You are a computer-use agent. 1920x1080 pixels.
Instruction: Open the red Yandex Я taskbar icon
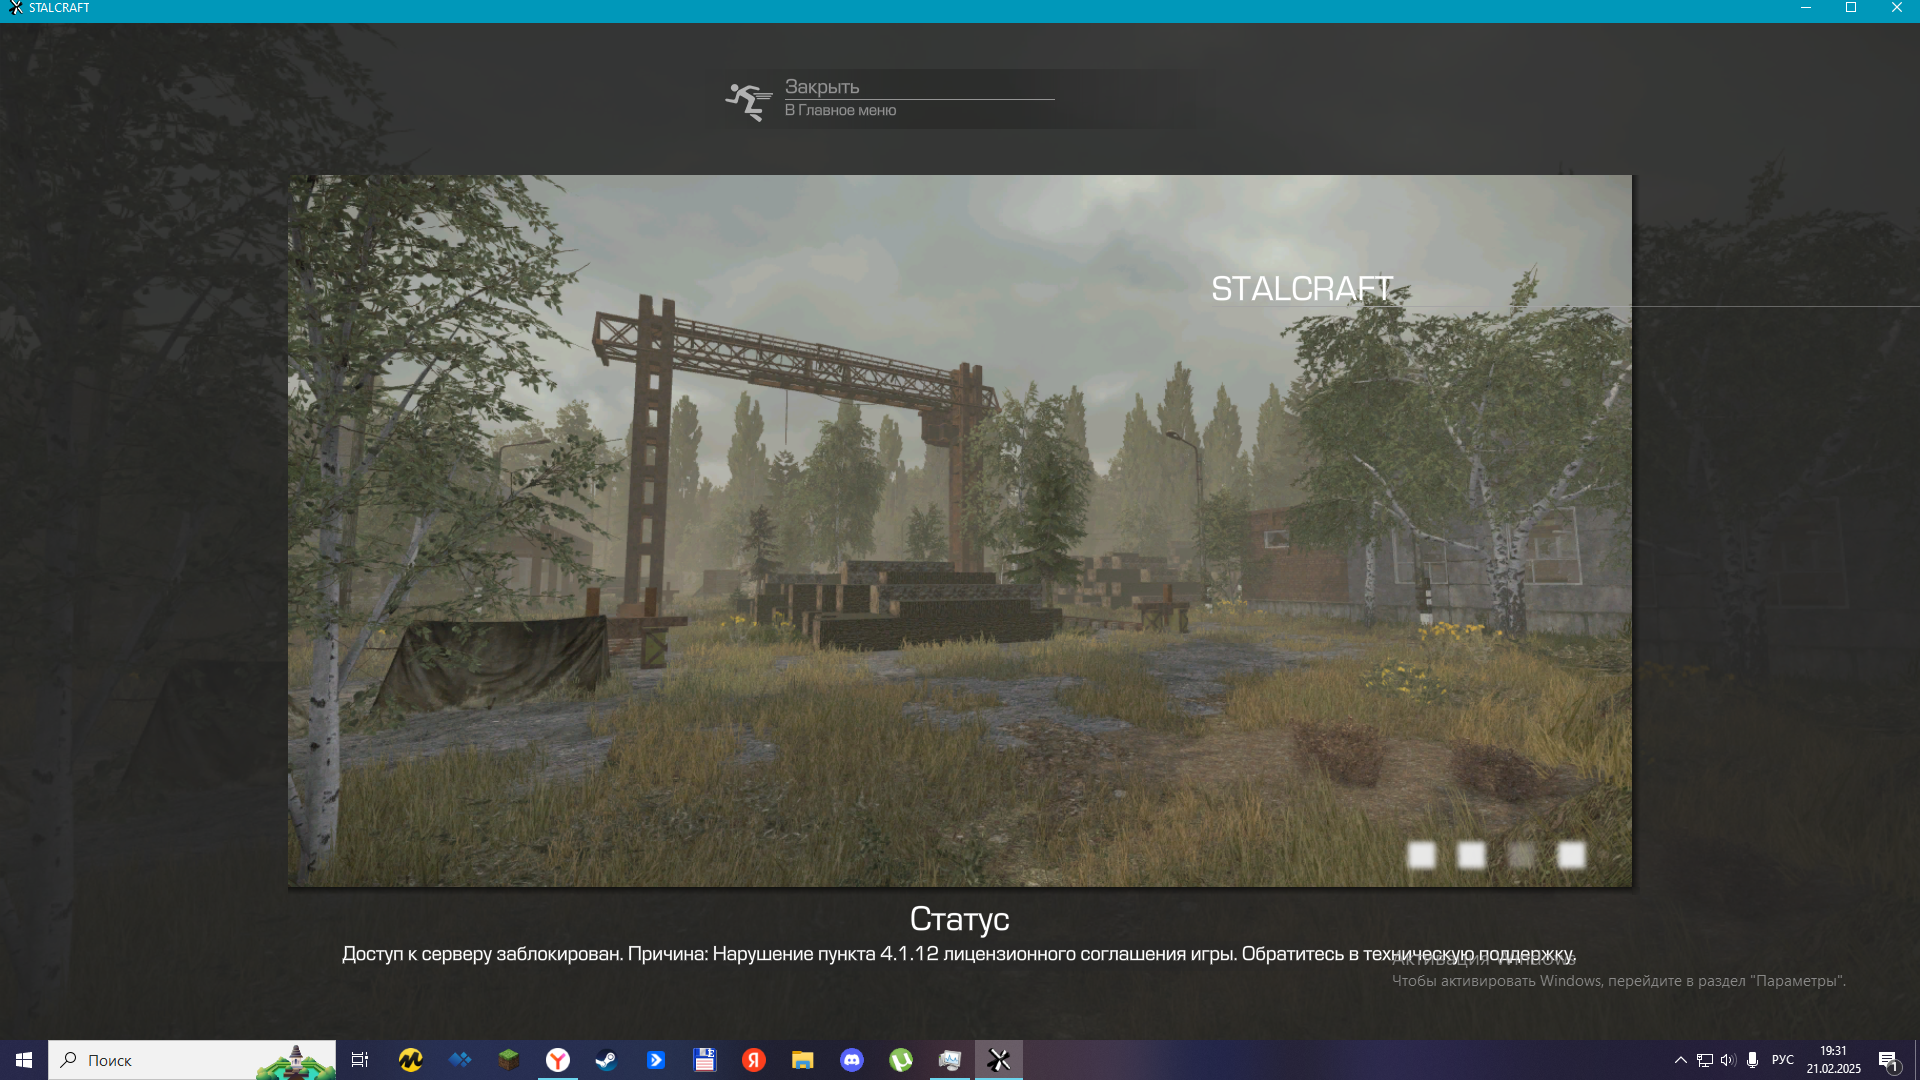tap(754, 1060)
